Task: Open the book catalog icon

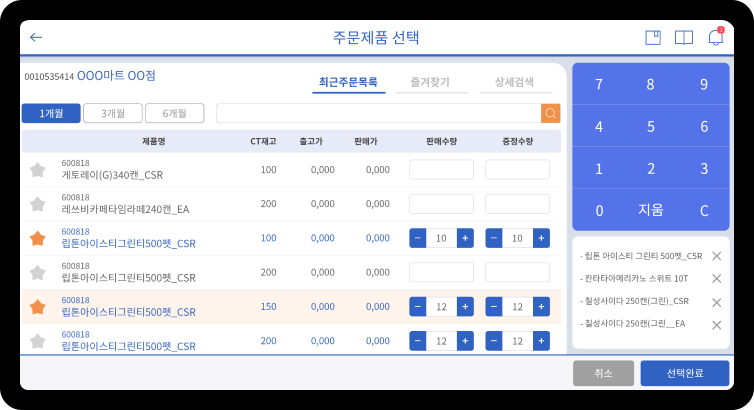Action: [684, 38]
